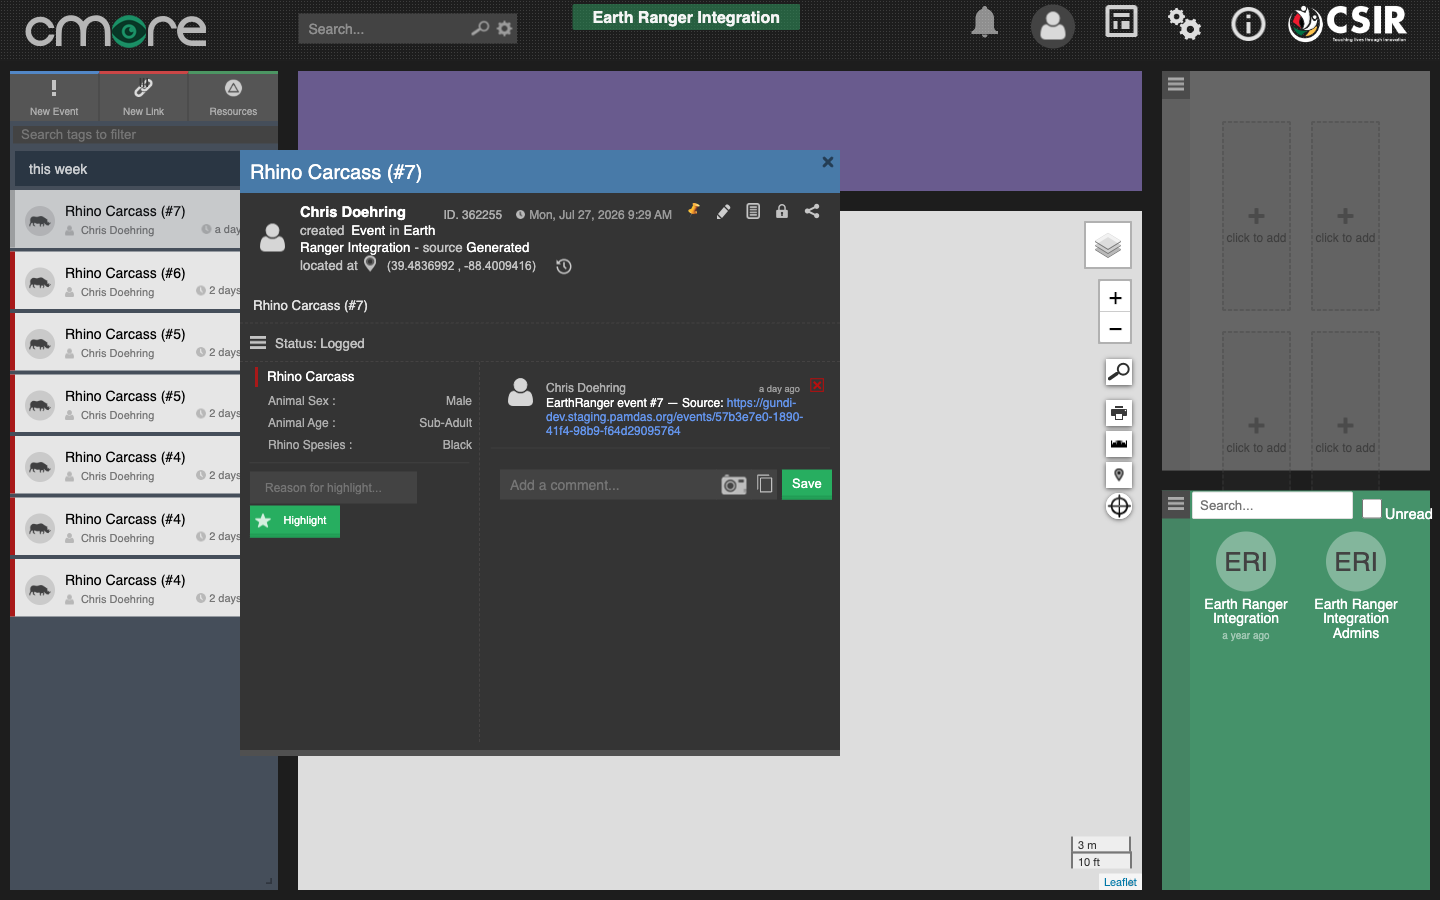Click the green Highlight button
This screenshot has height=900, width=1440.
[295, 521]
